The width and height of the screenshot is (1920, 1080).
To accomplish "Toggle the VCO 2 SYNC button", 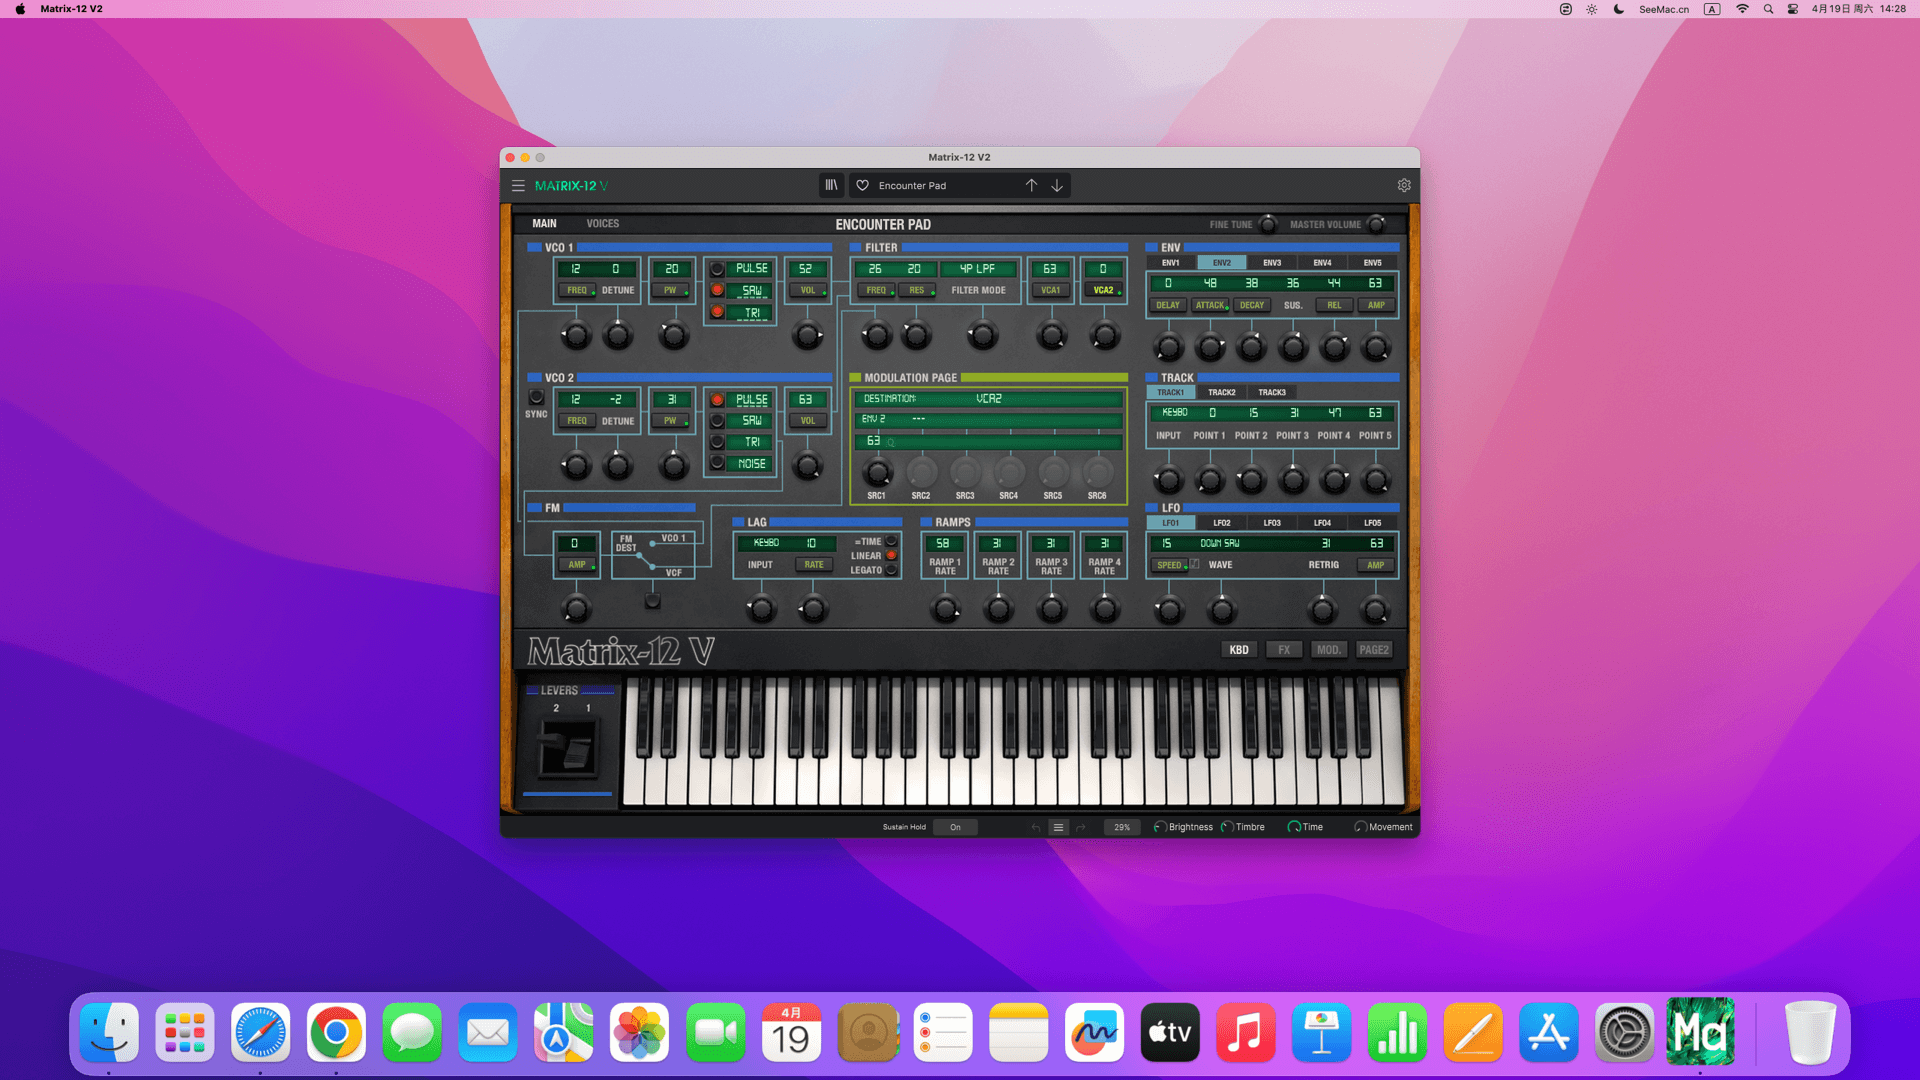I will [x=536, y=398].
